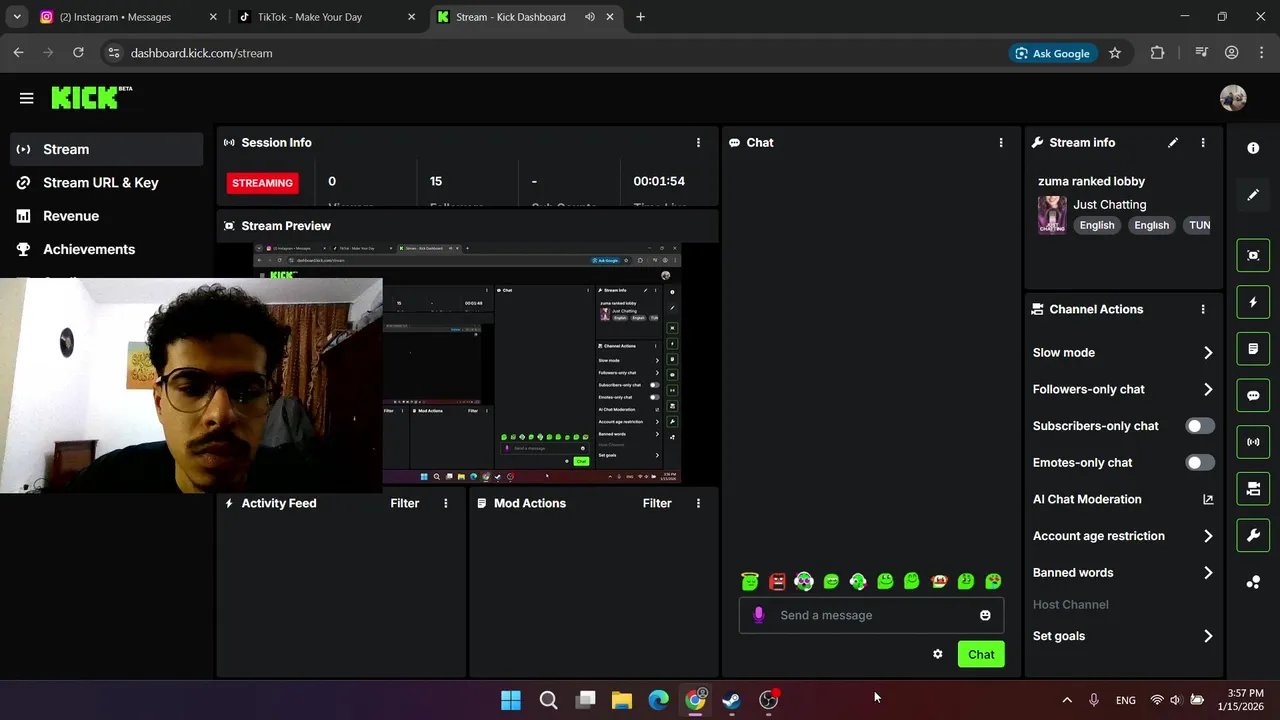Open Chrome extensions puzzle icon

[1157, 53]
